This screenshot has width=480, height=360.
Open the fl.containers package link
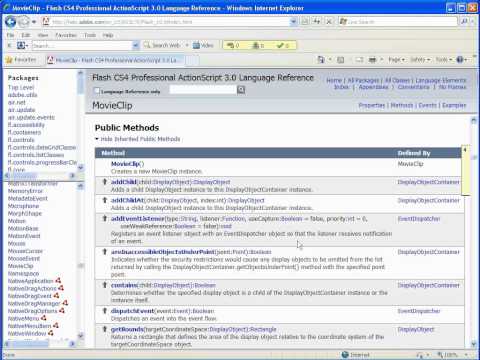(24, 132)
